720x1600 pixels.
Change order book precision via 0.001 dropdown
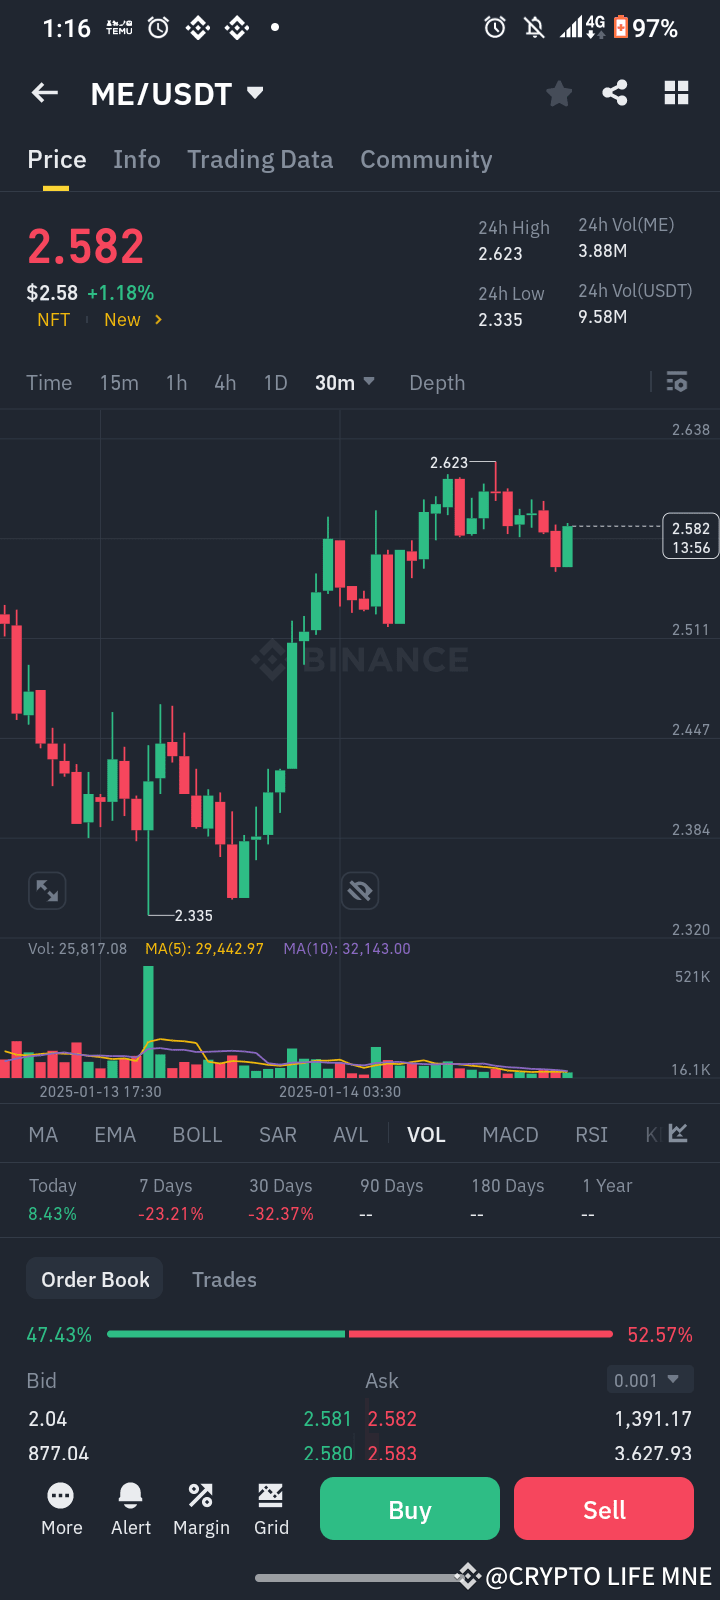point(649,1379)
